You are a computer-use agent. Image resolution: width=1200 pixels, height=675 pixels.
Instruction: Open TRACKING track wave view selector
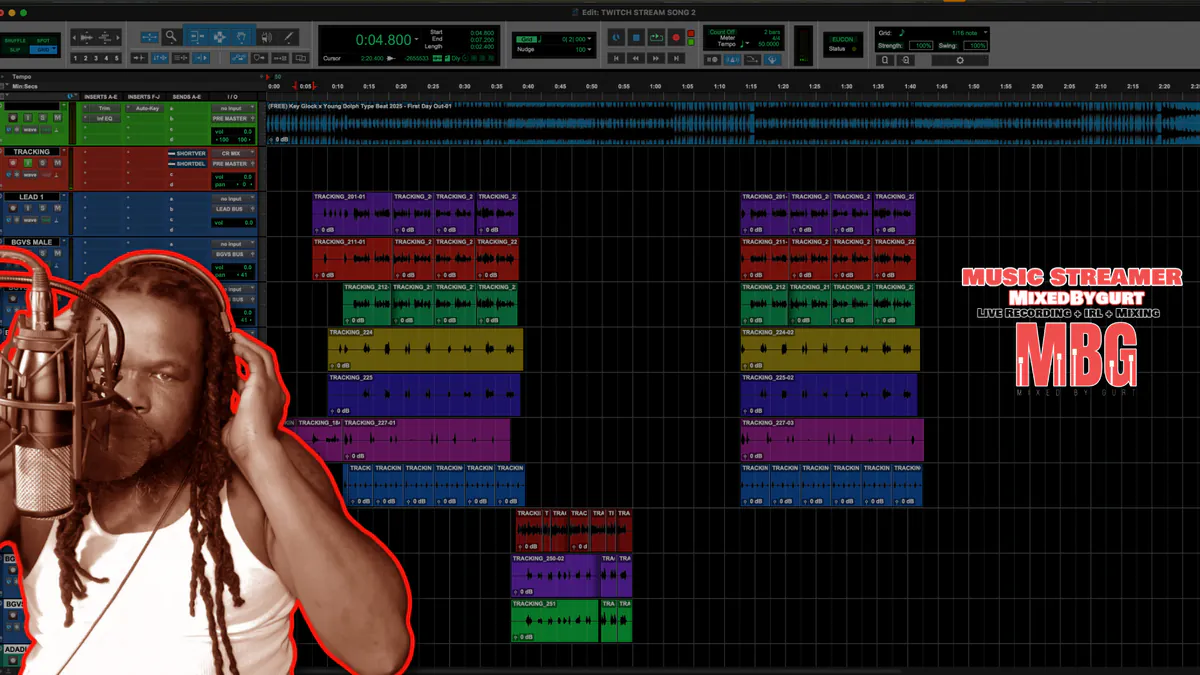tap(30, 175)
